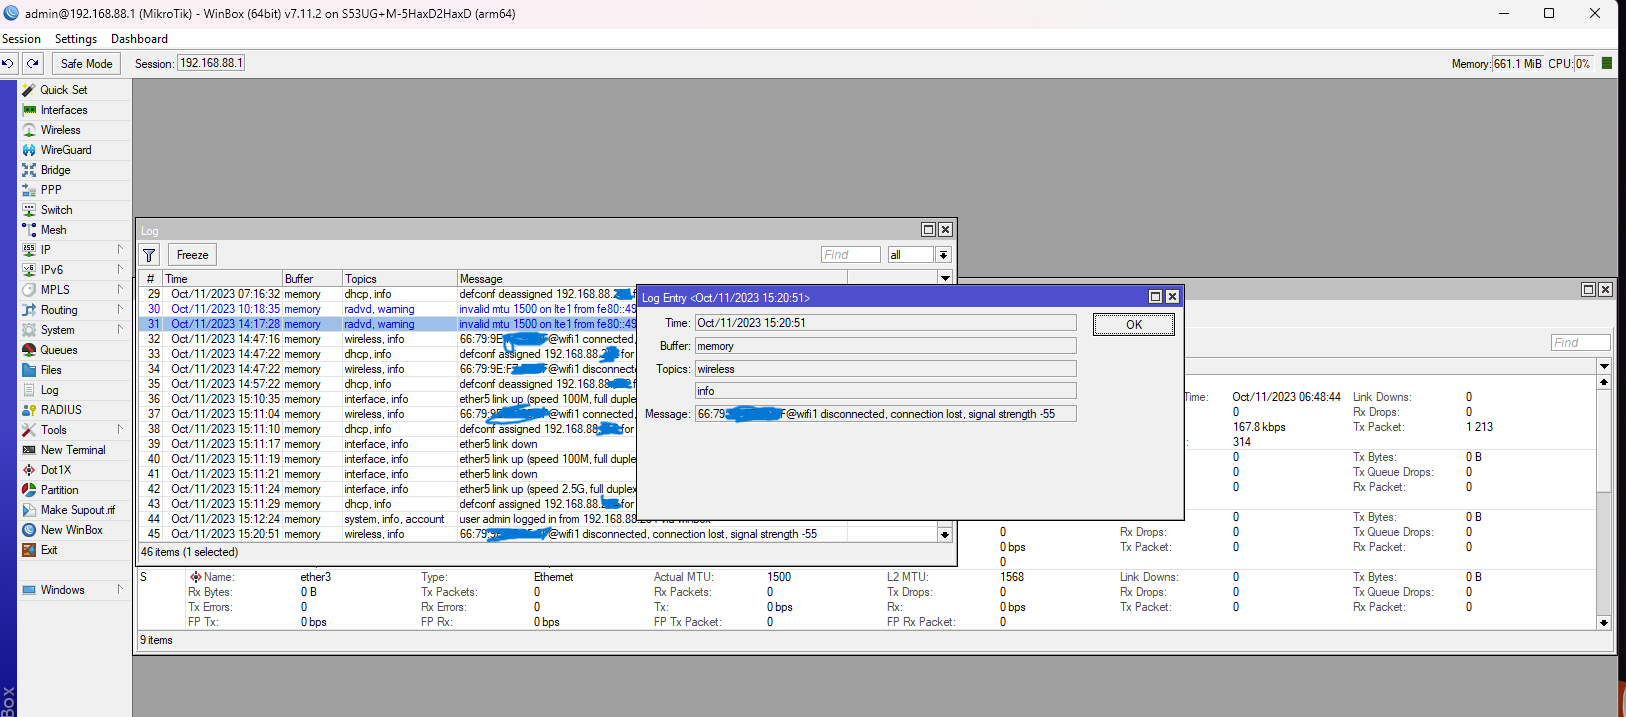This screenshot has width=1626, height=717.
Task: Close the Log Entry dialog
Action: tap(1172, 297)
